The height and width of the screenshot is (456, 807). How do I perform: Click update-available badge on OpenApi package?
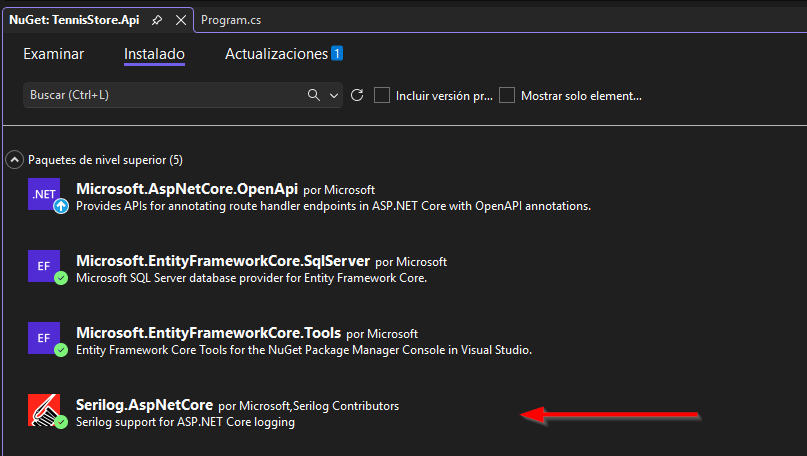point(61,206)
